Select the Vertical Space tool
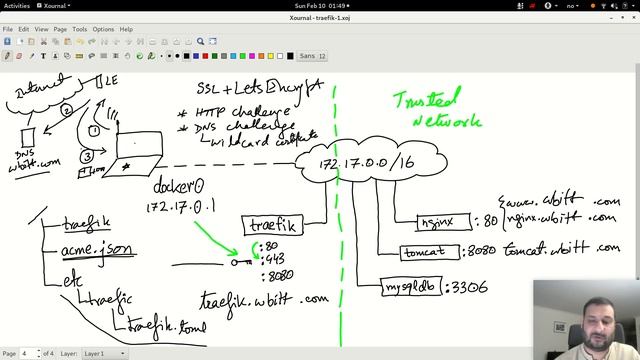The image size is (640, 360). (116, 56)
